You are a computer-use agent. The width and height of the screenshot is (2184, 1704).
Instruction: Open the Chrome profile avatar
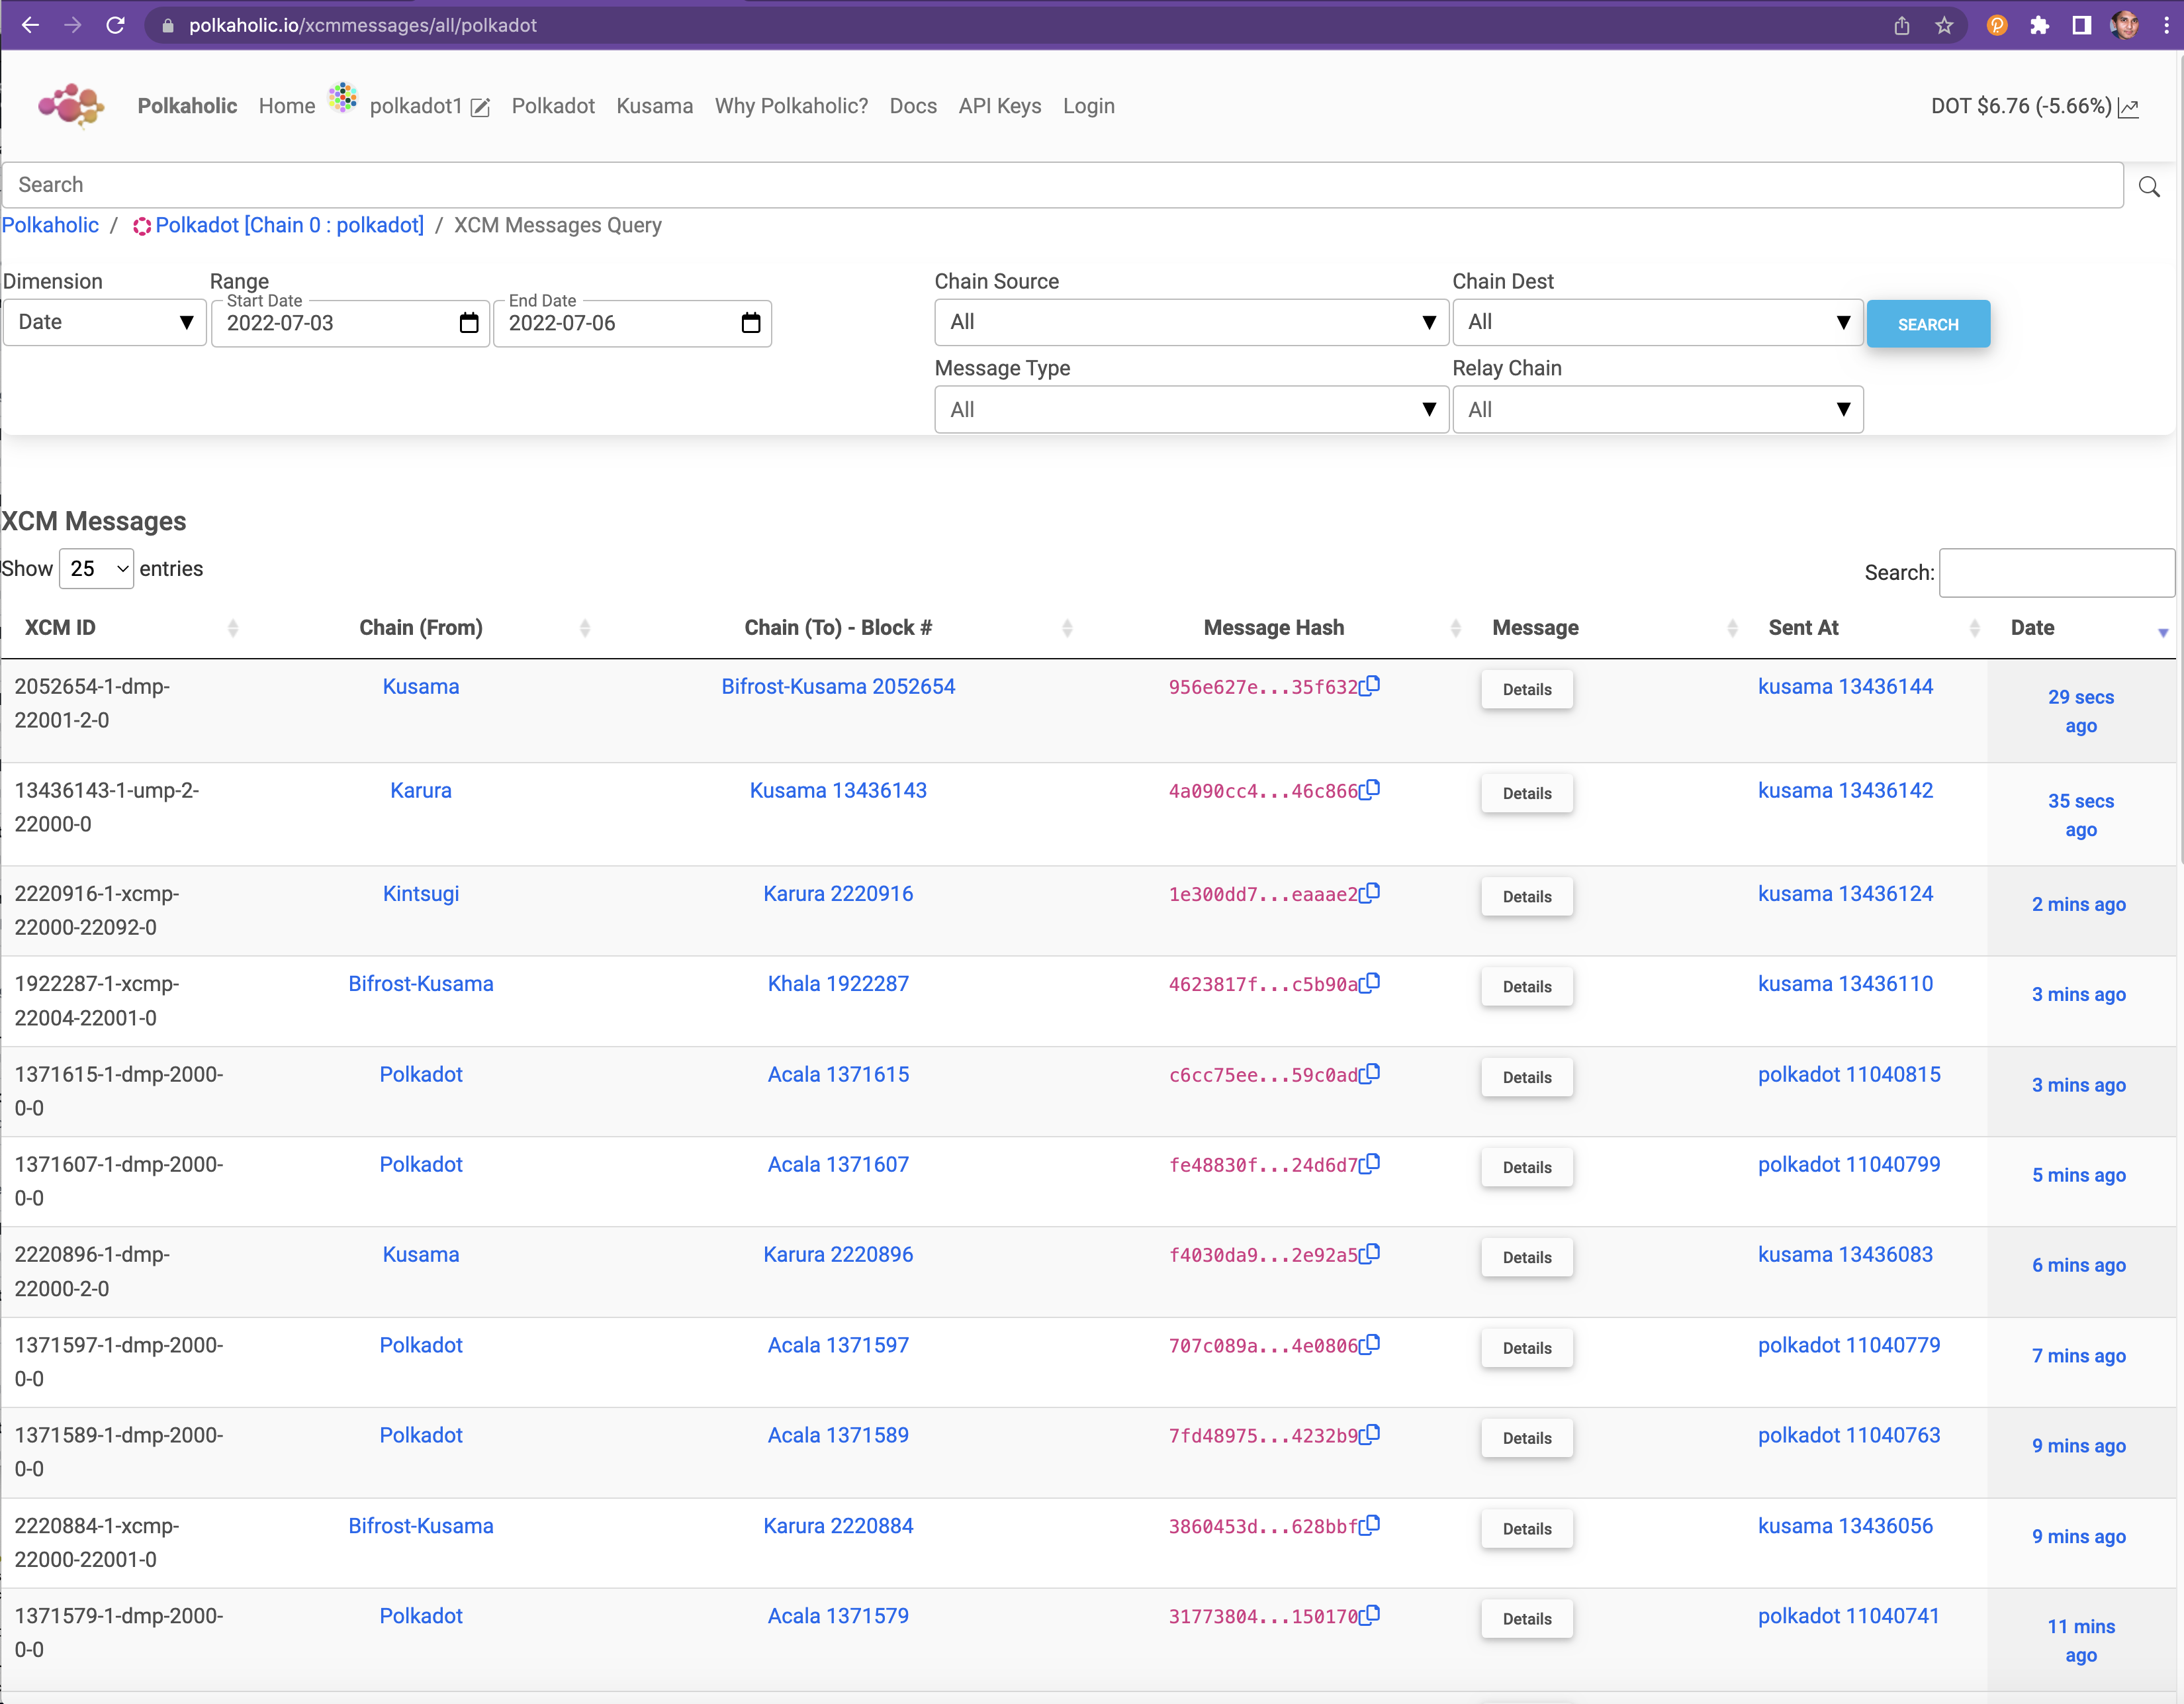pyautogui.click(x=2124, y=25)
